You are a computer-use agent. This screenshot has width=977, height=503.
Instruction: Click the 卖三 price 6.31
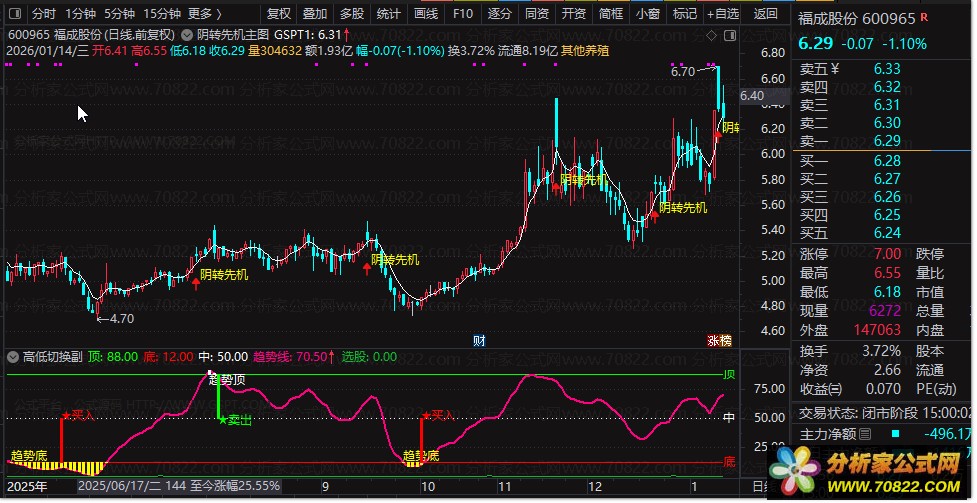(x=887, y=105)
